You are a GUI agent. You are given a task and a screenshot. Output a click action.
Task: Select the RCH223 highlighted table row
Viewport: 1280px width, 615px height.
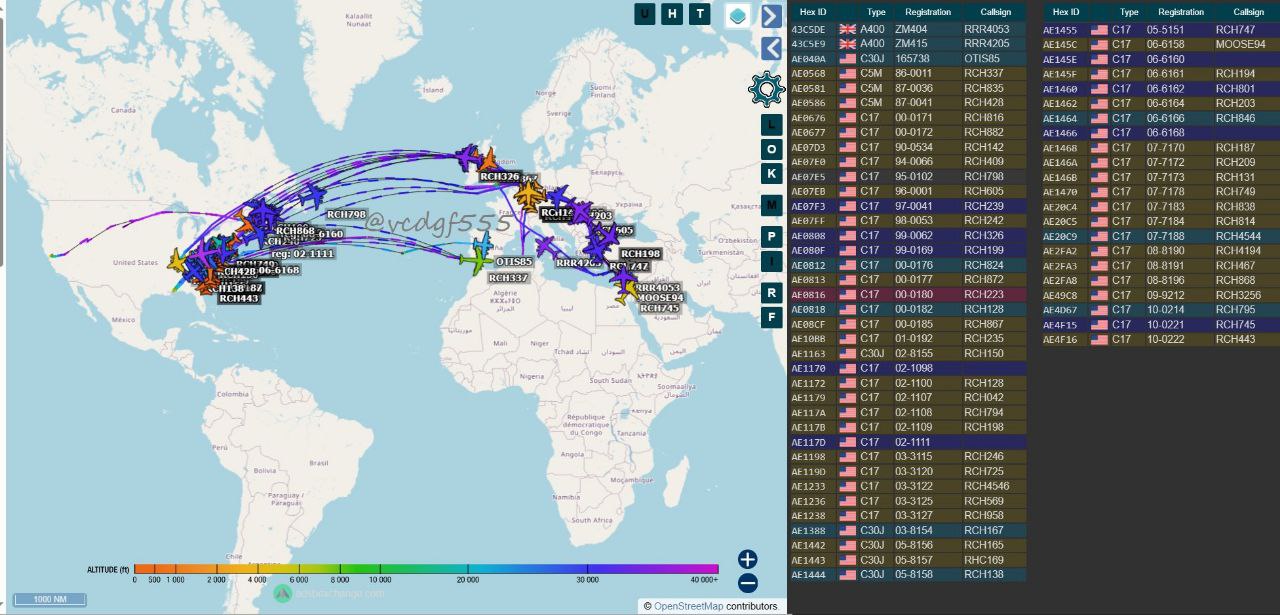[x=908, y=295]
